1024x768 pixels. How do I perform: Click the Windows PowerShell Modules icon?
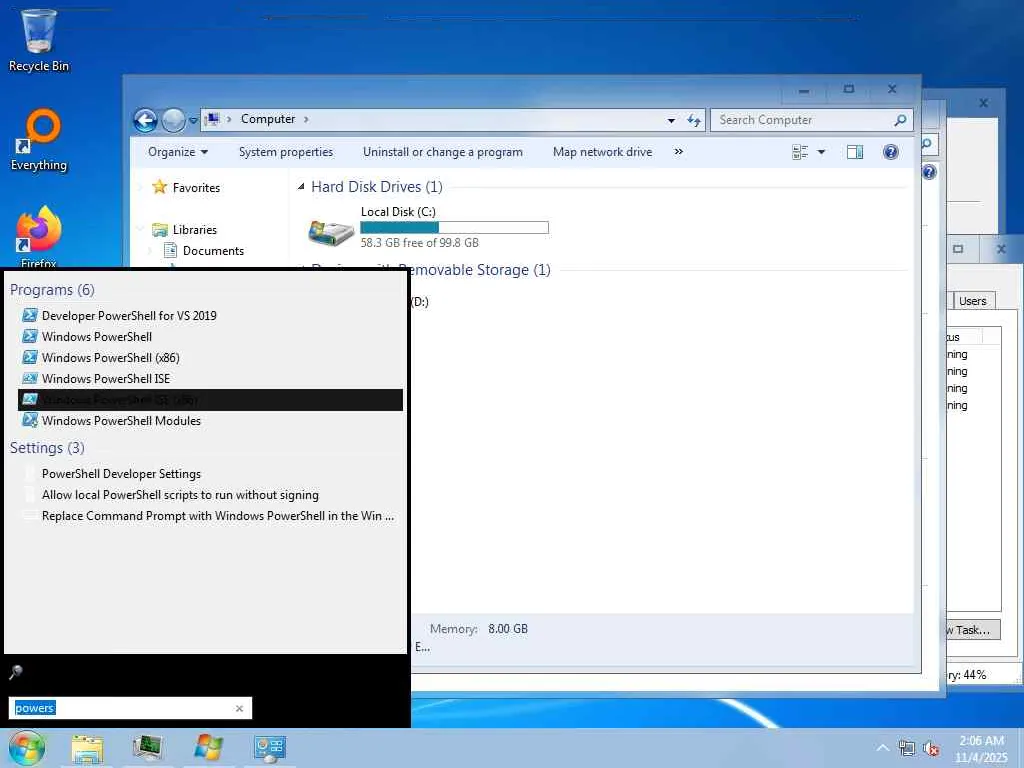[29, 421]
